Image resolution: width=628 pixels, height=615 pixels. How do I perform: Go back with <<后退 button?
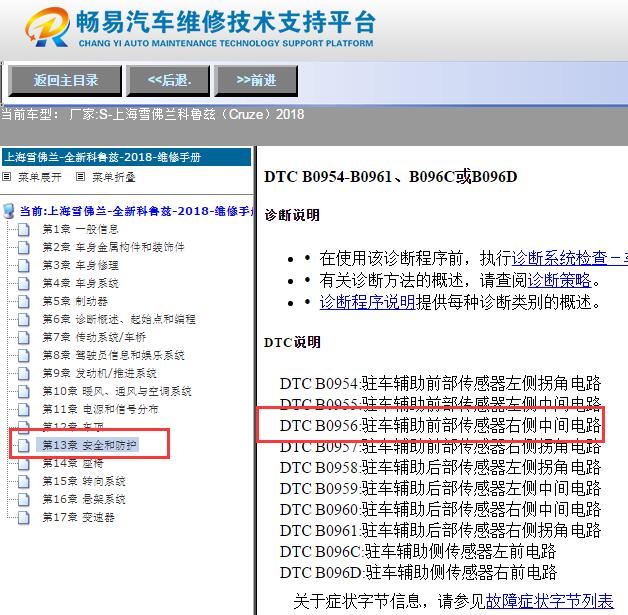(x=168, y=80)
